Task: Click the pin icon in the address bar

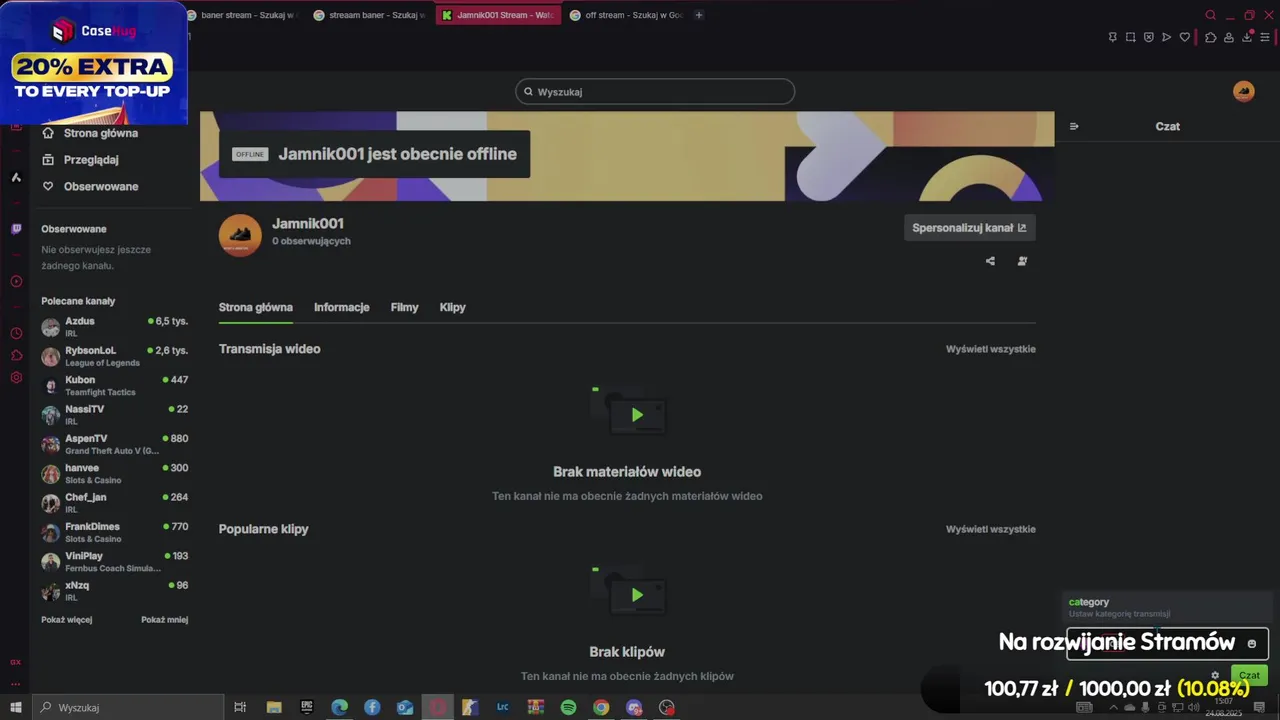Action: (1113, 37)
